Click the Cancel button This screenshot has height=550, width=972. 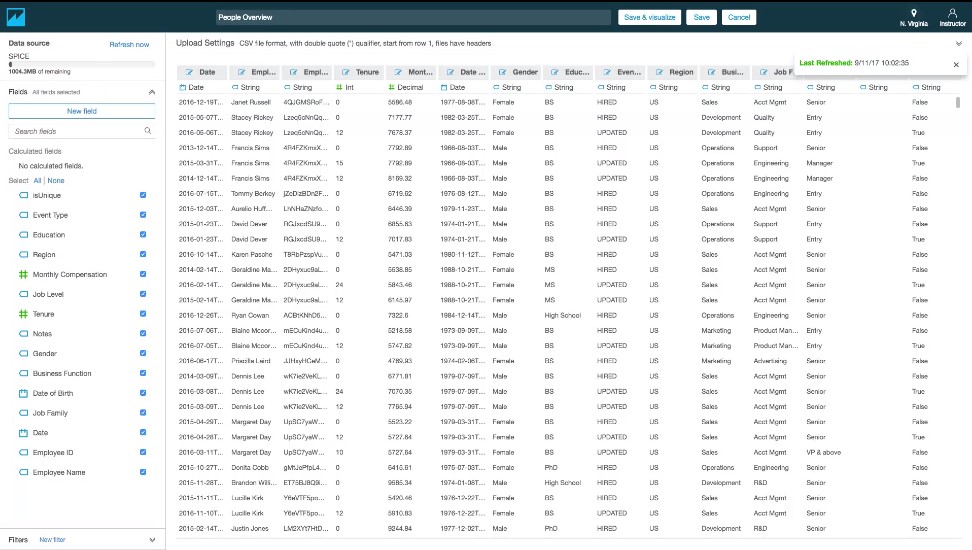coord(739,17)
